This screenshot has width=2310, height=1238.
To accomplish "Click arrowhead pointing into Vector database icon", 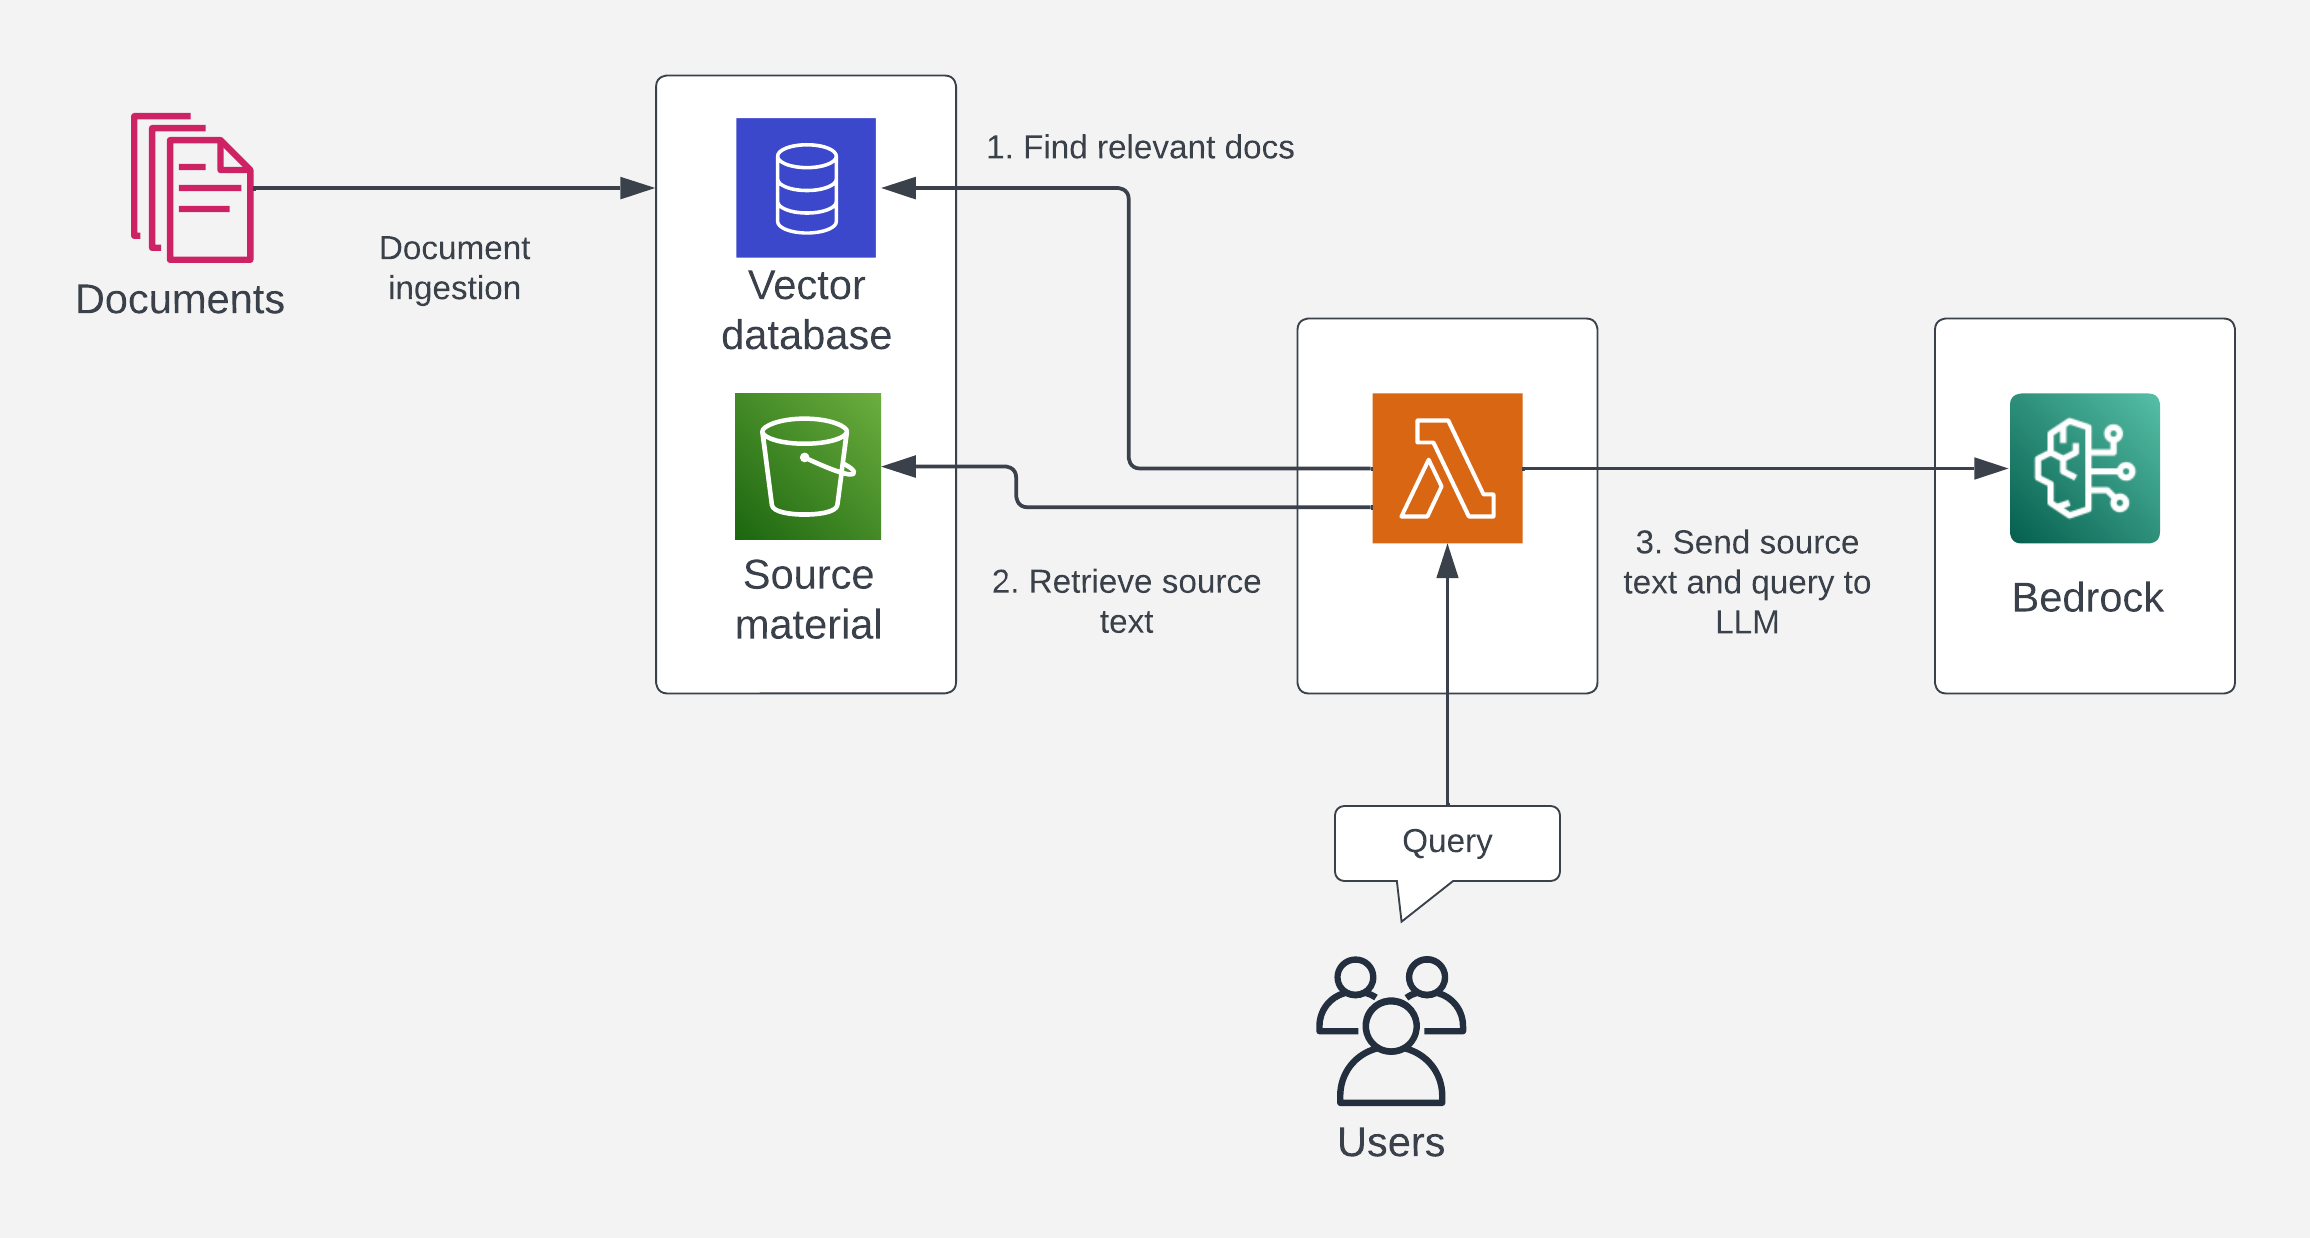I will (x=899, y=188).
